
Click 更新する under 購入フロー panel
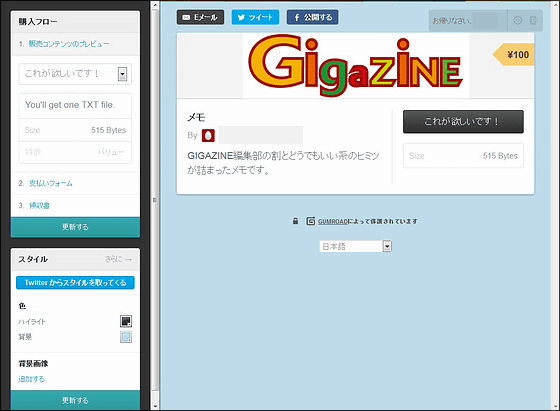[x=75, y=227]
